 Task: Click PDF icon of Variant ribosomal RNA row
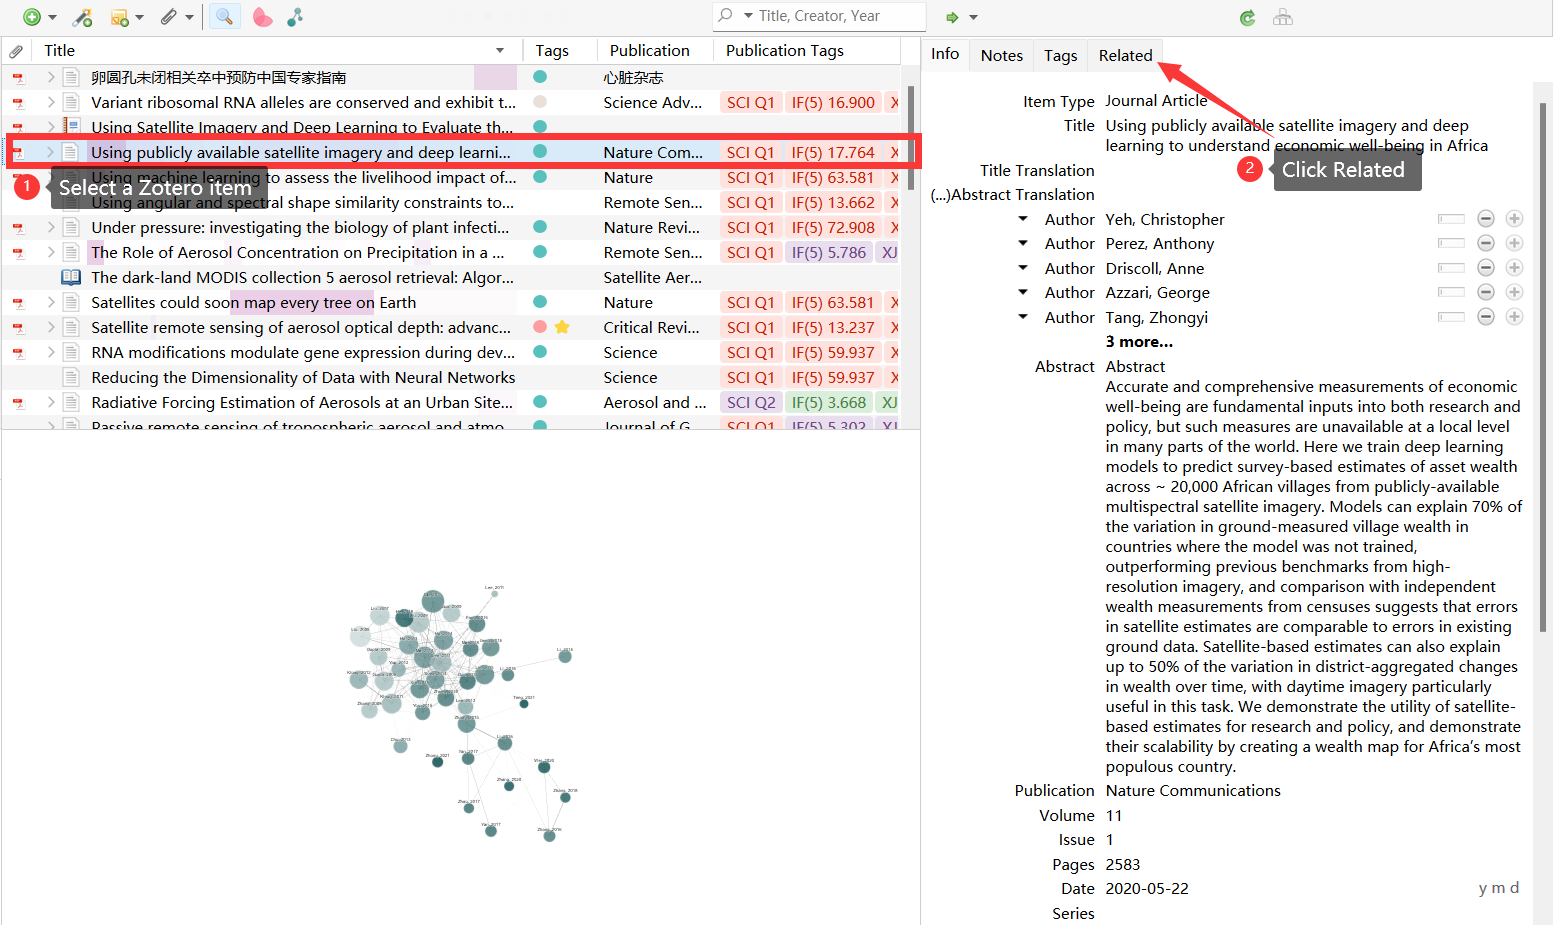[18, 103]
